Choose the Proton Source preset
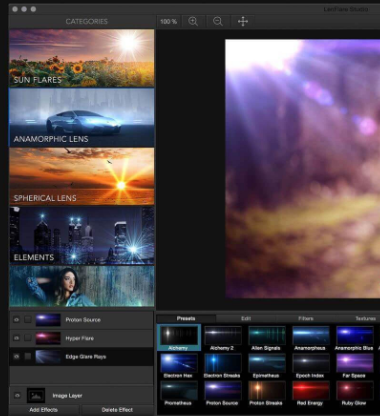Image resolution: width=380 pixels, height=416 pixels. click(222, 394)
